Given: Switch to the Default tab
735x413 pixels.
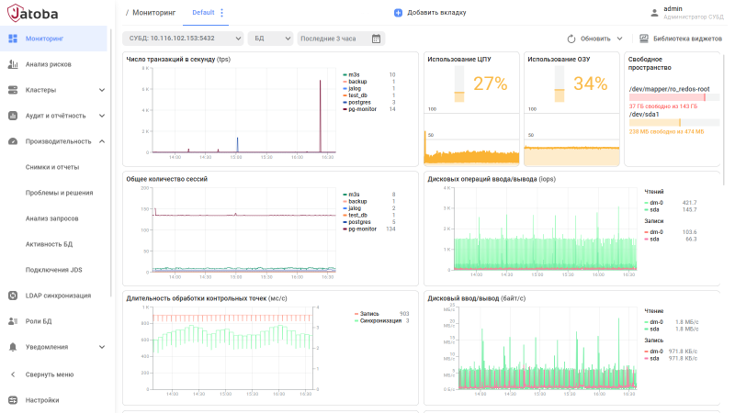Looking at the screenshot, I should point(203,13).
